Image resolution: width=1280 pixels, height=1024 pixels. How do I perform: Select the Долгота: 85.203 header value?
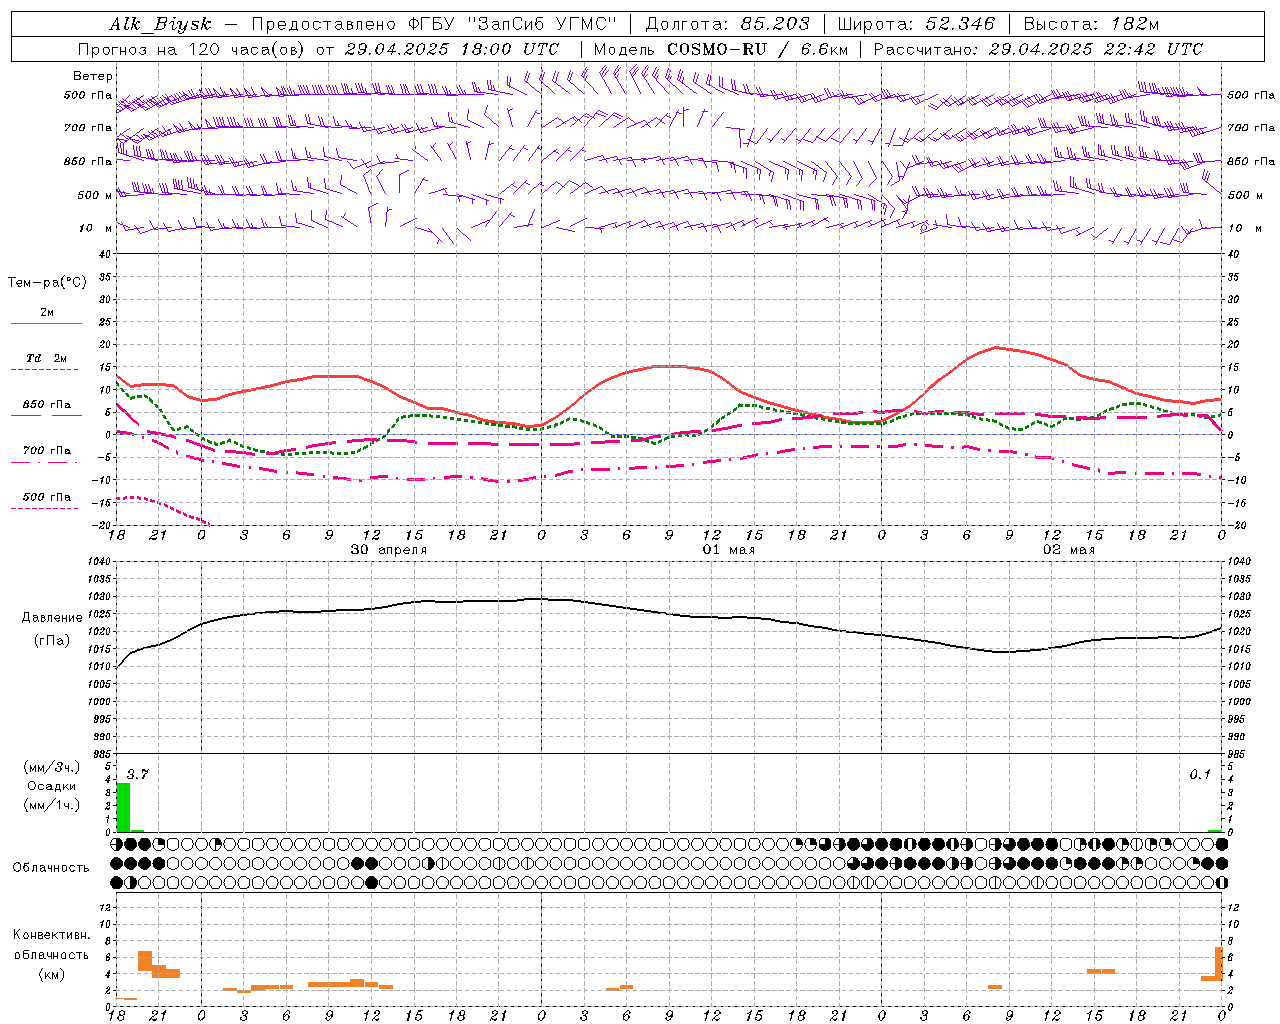point(727,24)
